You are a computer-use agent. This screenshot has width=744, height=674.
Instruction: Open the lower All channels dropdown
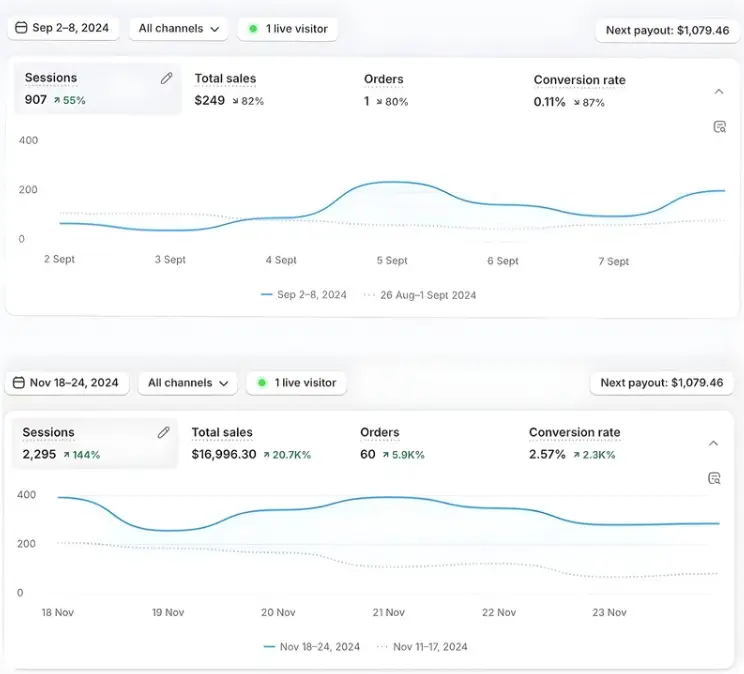point(188,382)
